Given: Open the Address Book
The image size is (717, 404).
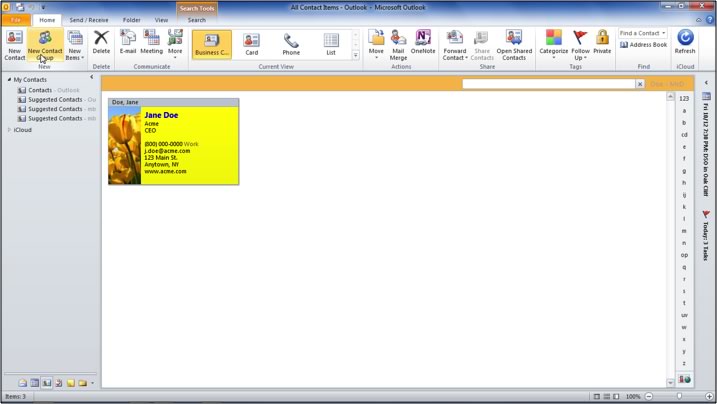Looking at the screenshot, I should point(643,45).
